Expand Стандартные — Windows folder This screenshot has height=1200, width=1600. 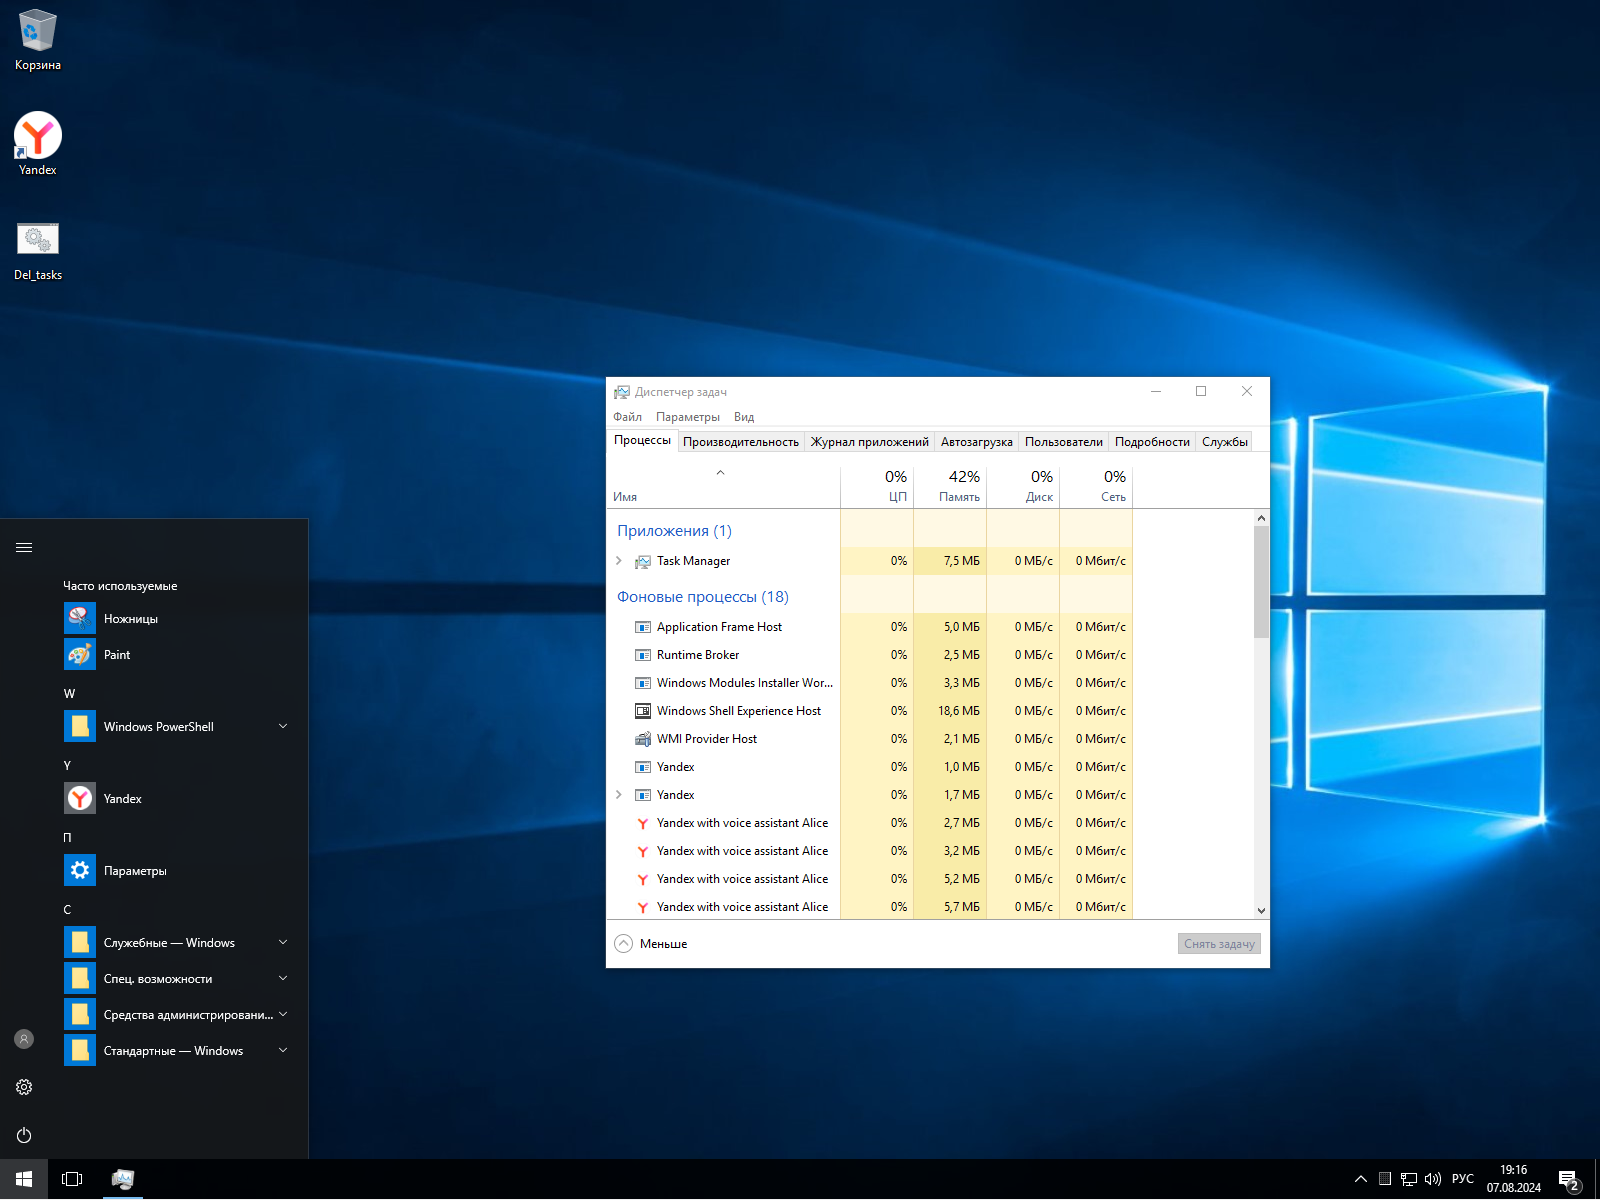(283, 1050)
